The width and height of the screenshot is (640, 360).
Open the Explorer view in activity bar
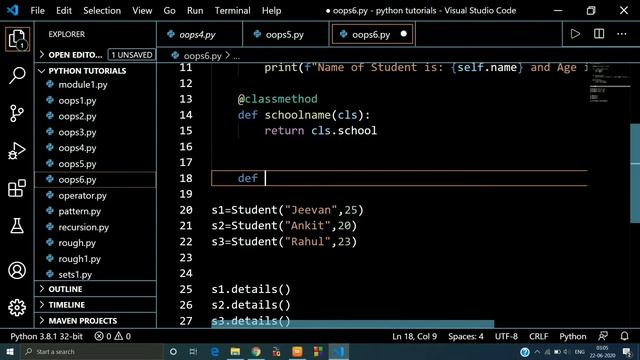(17, 39)
